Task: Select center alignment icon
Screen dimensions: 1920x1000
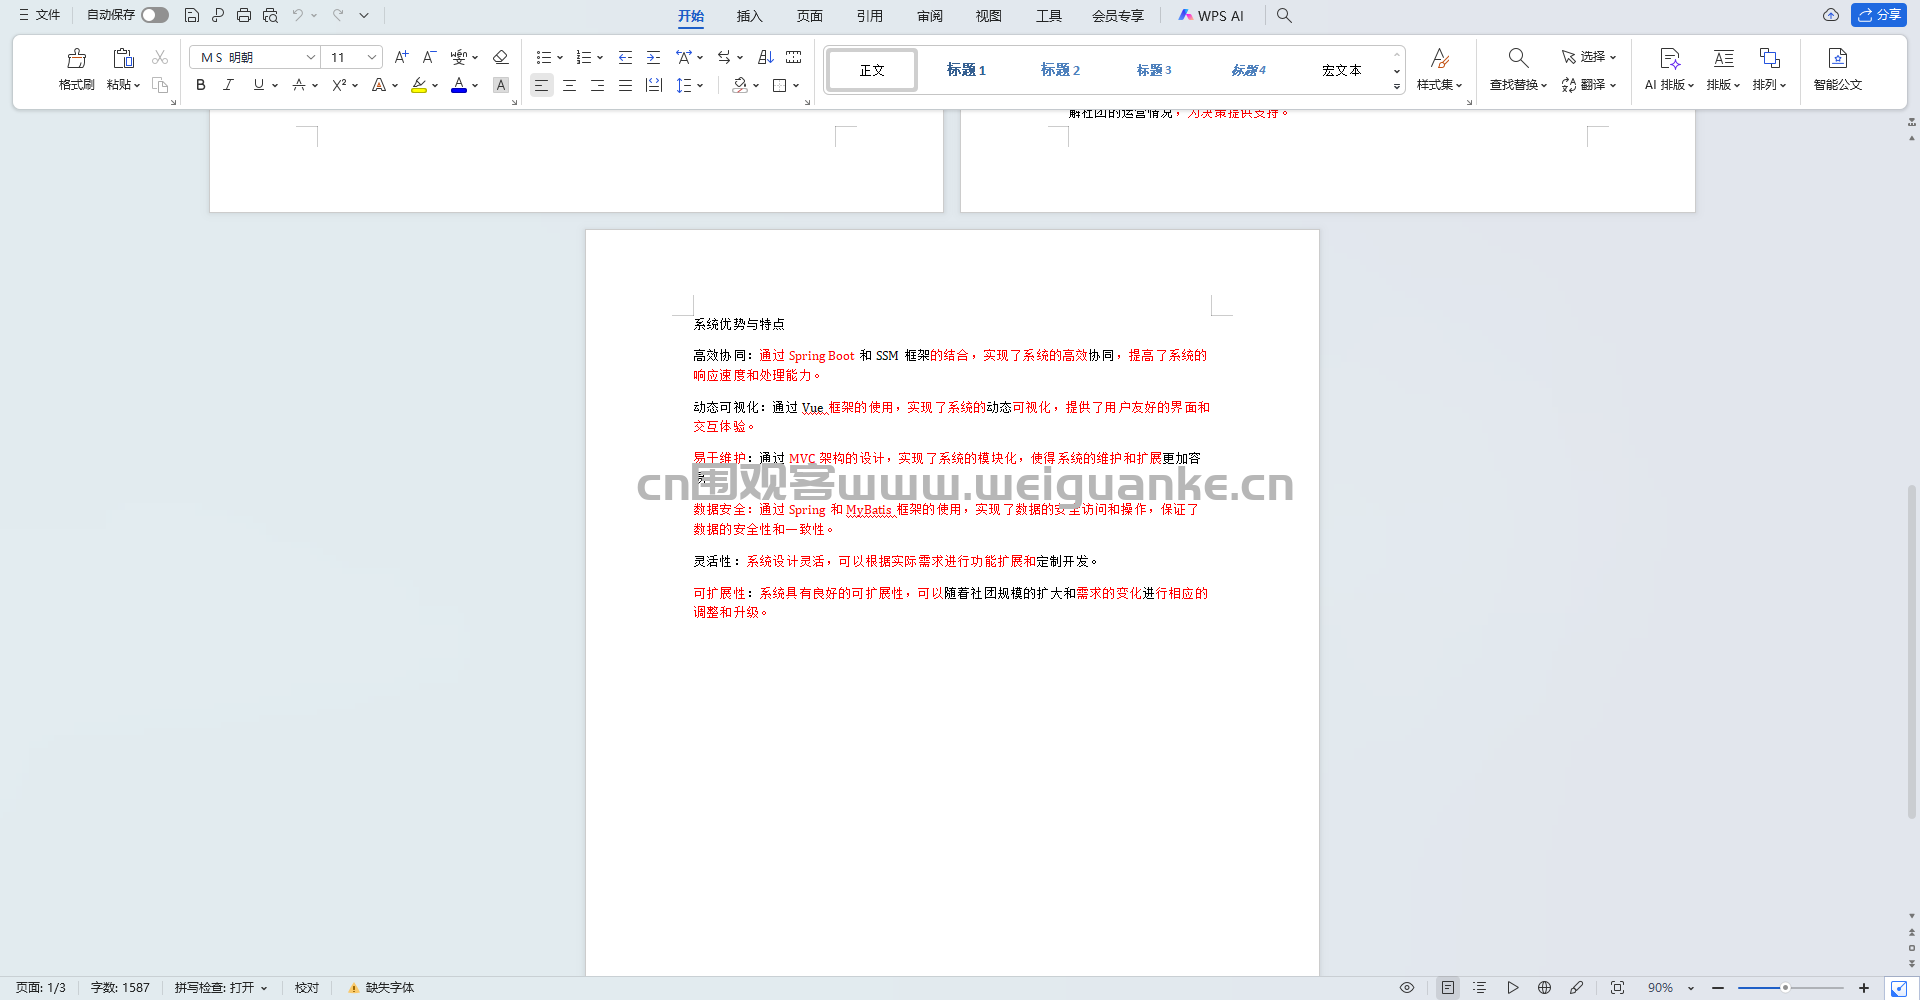Action: (569, 85)
